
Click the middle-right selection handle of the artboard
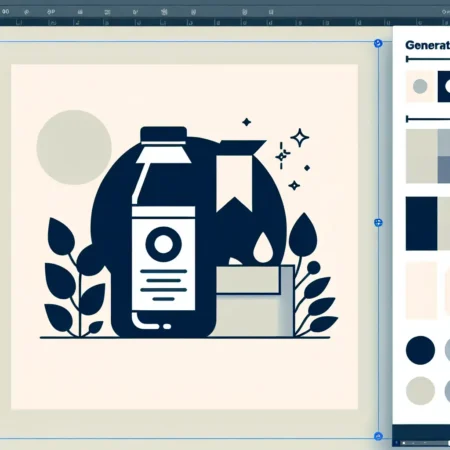378,223
